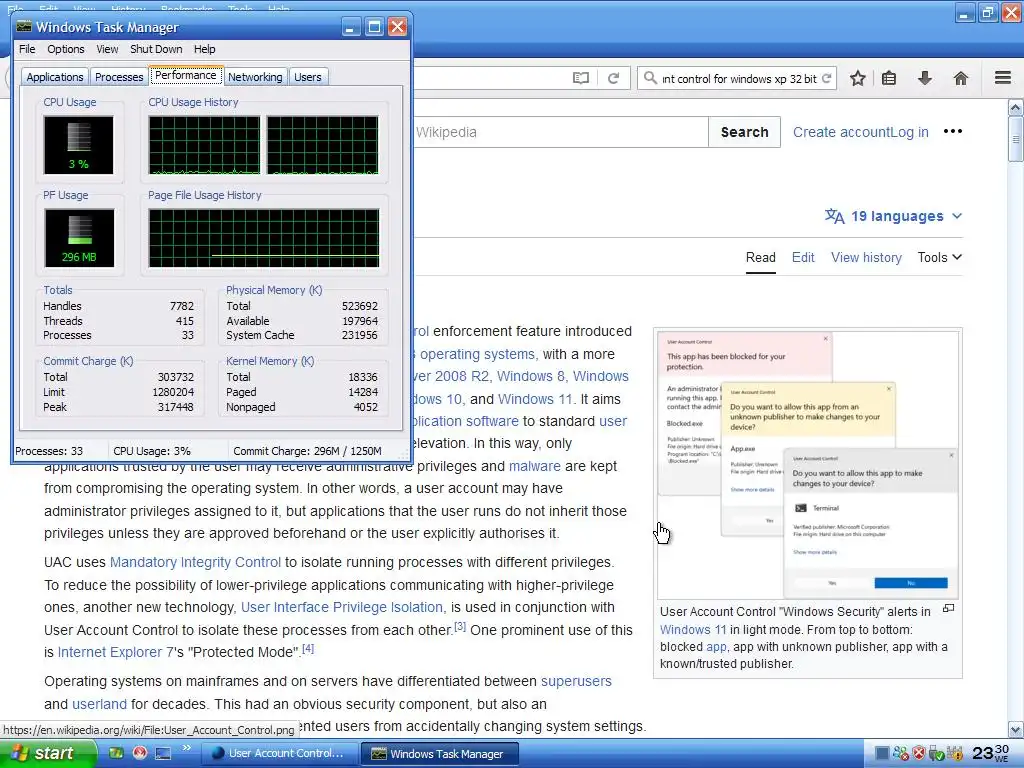Viewport: 1024px width, 768px height.
Task: Switch to the Applications tab
Action: point(55,77)
